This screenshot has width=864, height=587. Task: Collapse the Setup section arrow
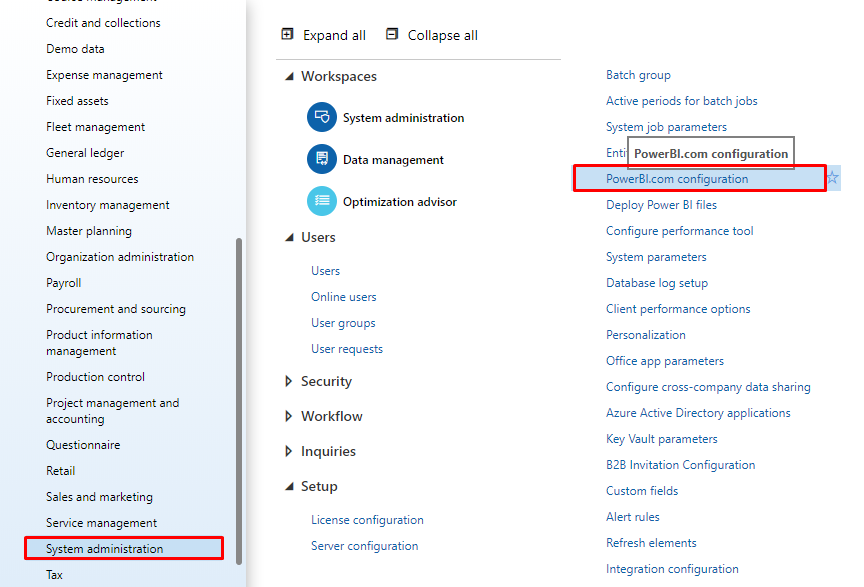[289, 486]
